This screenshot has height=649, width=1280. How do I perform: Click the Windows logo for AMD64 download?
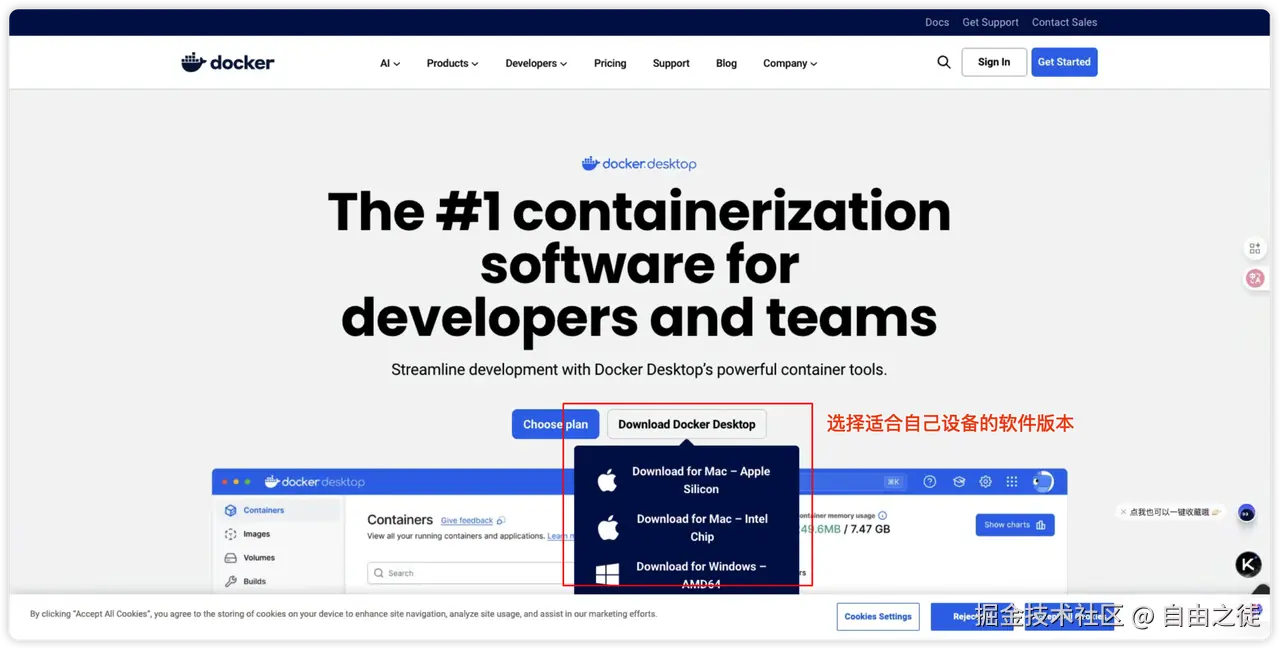(x=607, y=575)
